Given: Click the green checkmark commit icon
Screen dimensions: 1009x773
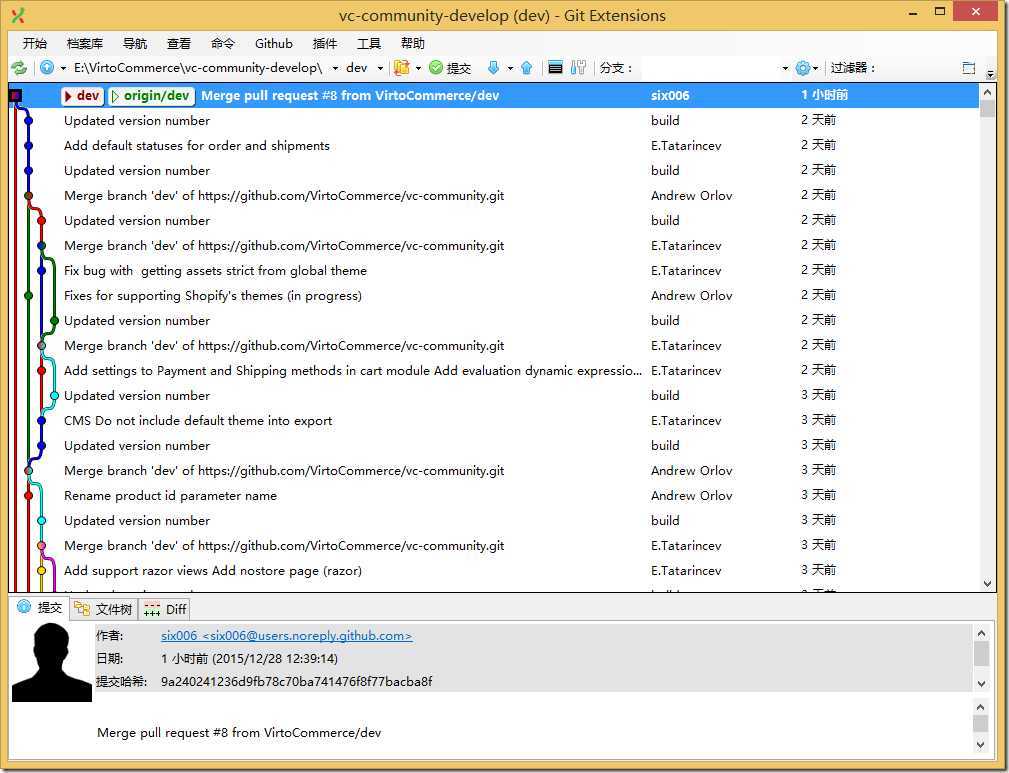Looking at the screenshot, I should click(436, 67).
